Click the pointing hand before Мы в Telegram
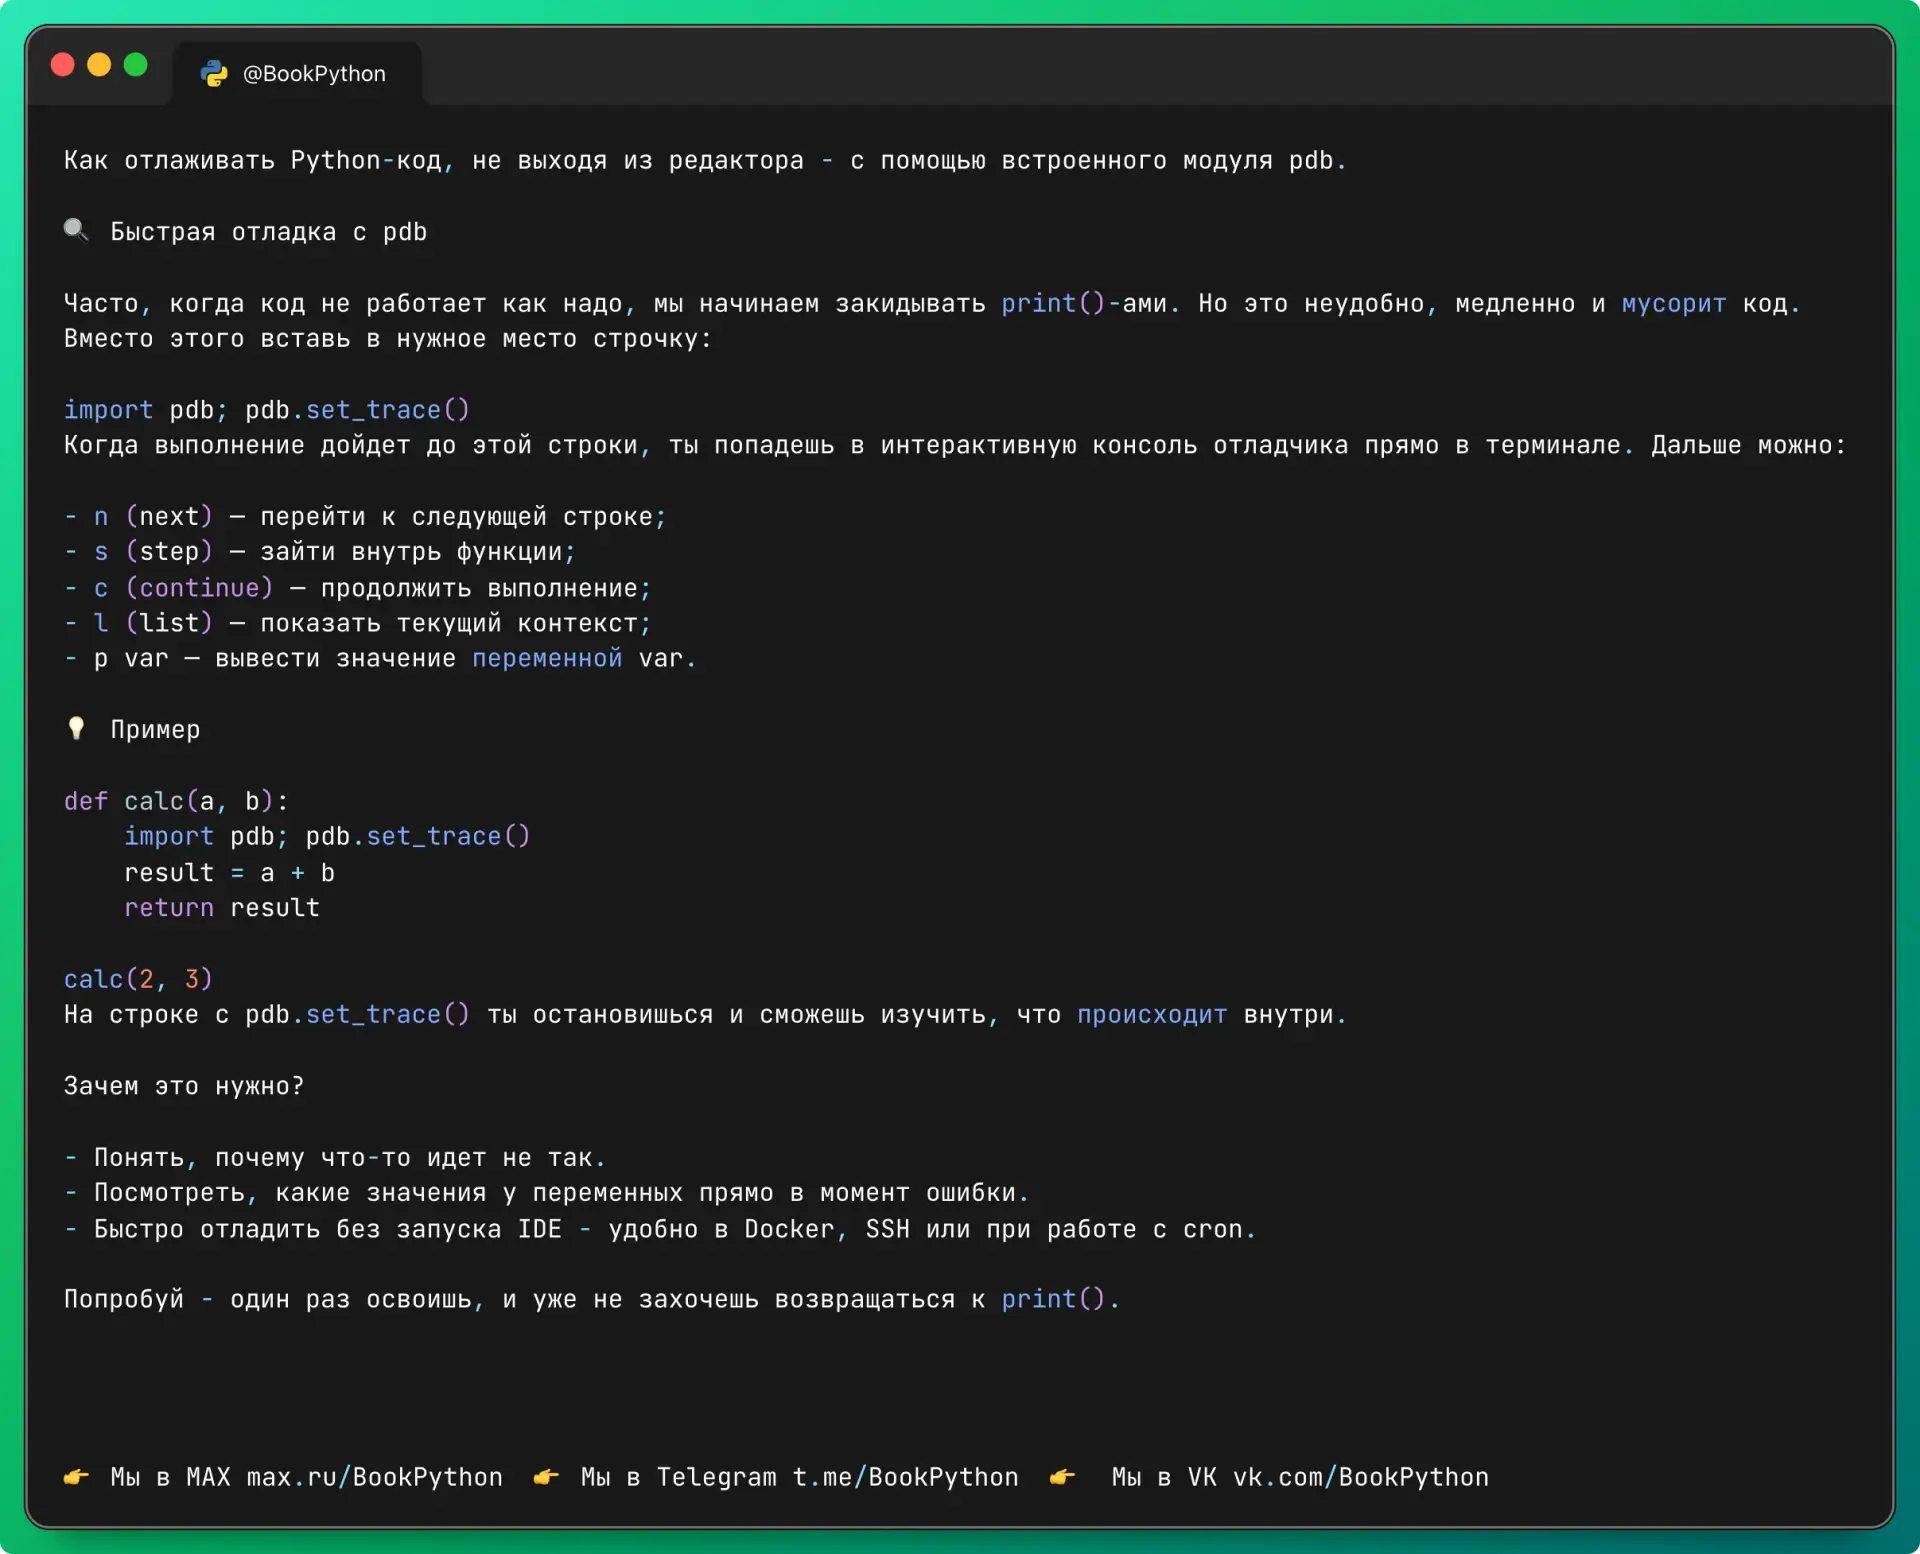Viewport: 1920px width, 1554px height. [546, 1476]
